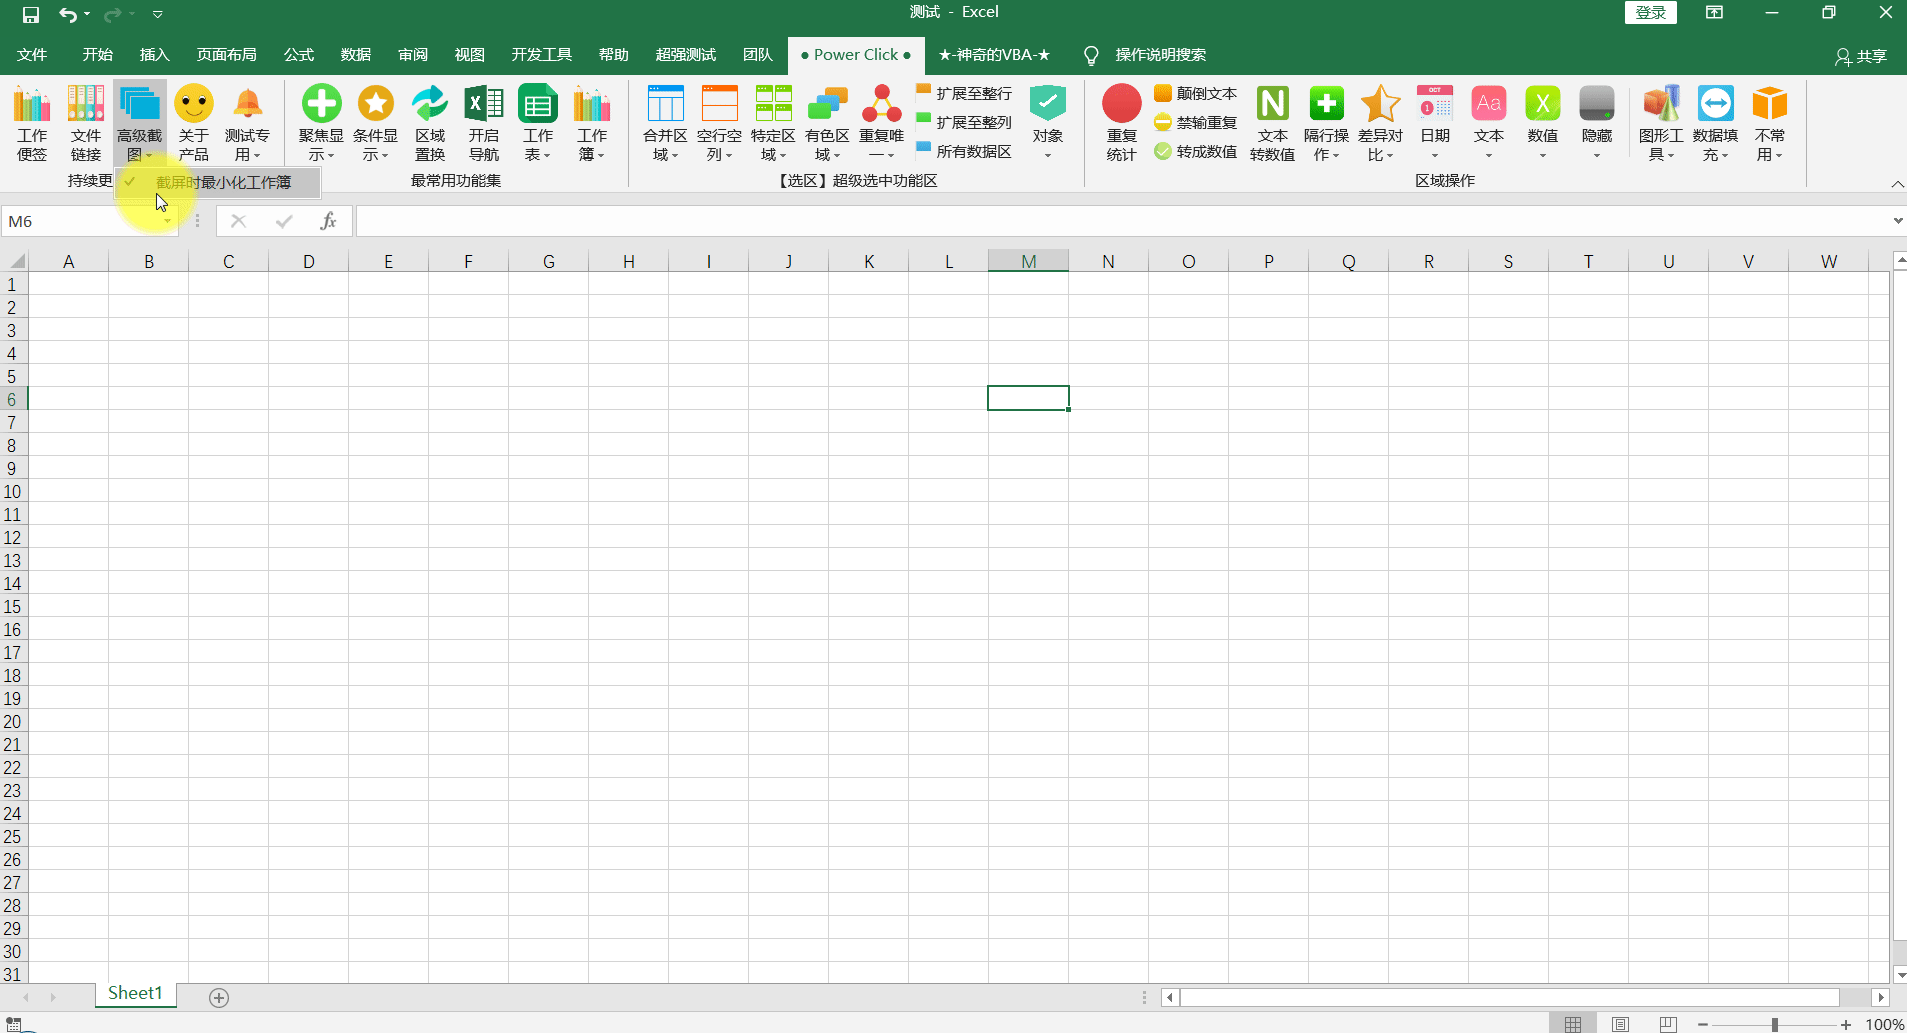Click the 重复统计 red circle icon

tap(1122, 123)
